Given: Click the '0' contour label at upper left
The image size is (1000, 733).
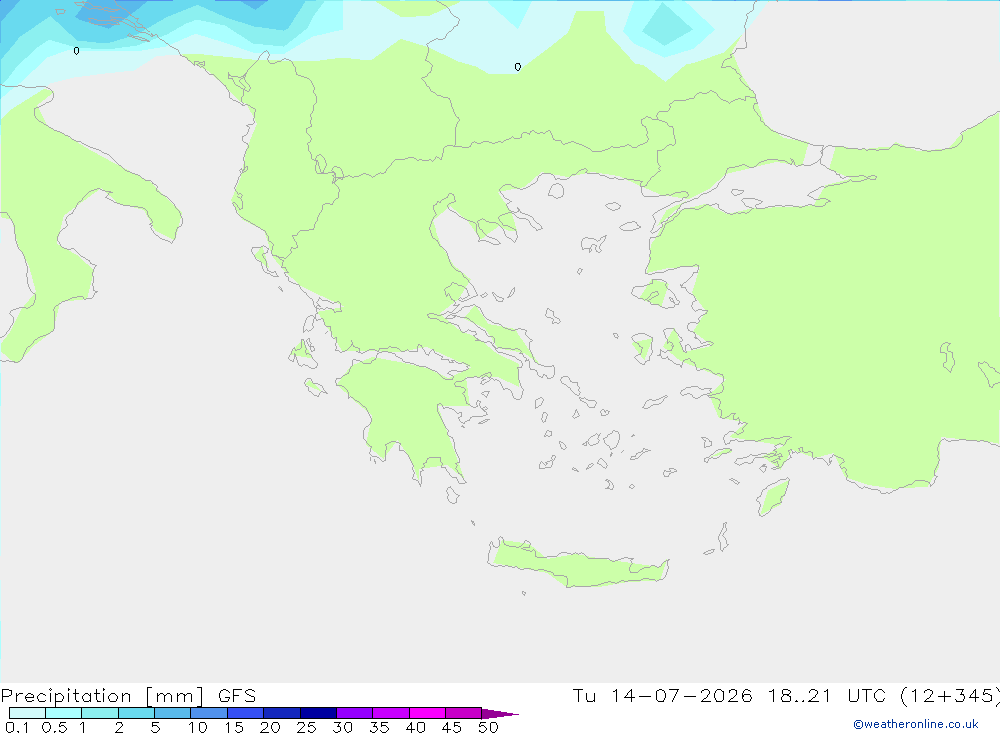Looking at the screenshot, I should tap(77, 51).
